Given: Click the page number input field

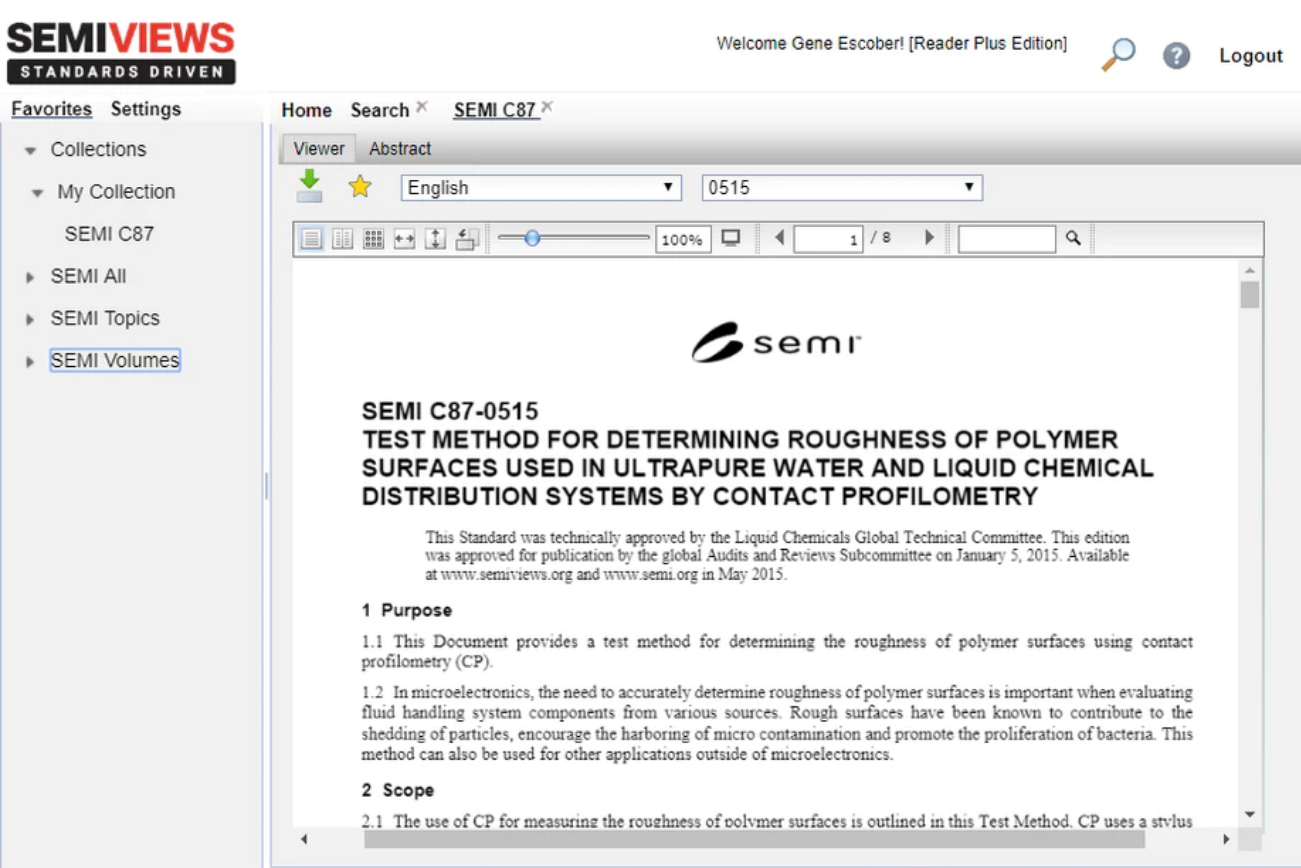Looking at the screenshot, I should point(828,239).
